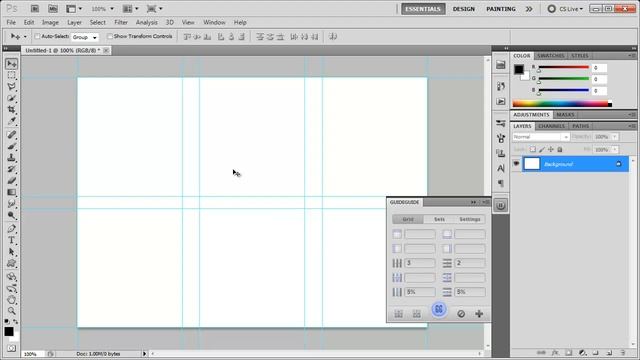Switch to the Swatches tab
640x360 pixels.
tap(550, 56)
